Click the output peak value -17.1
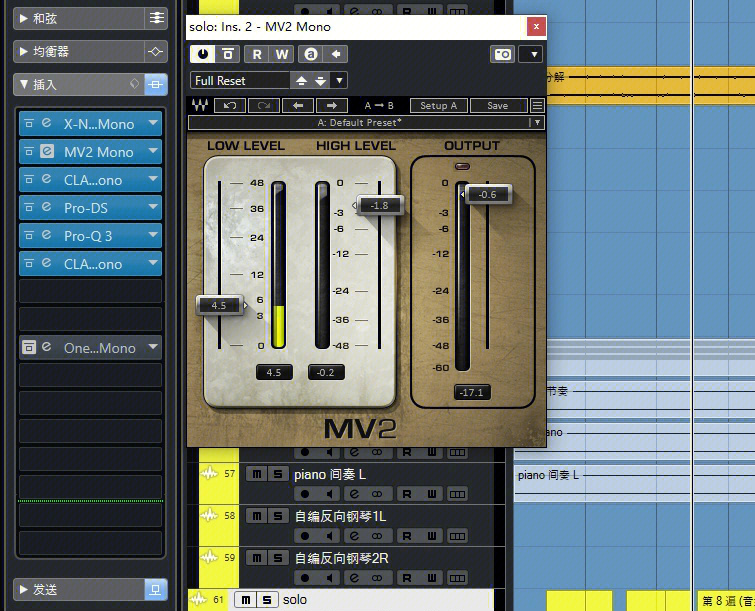Image resolution: width=755 pixels, height=611 pixels. (x=472, y=392)
